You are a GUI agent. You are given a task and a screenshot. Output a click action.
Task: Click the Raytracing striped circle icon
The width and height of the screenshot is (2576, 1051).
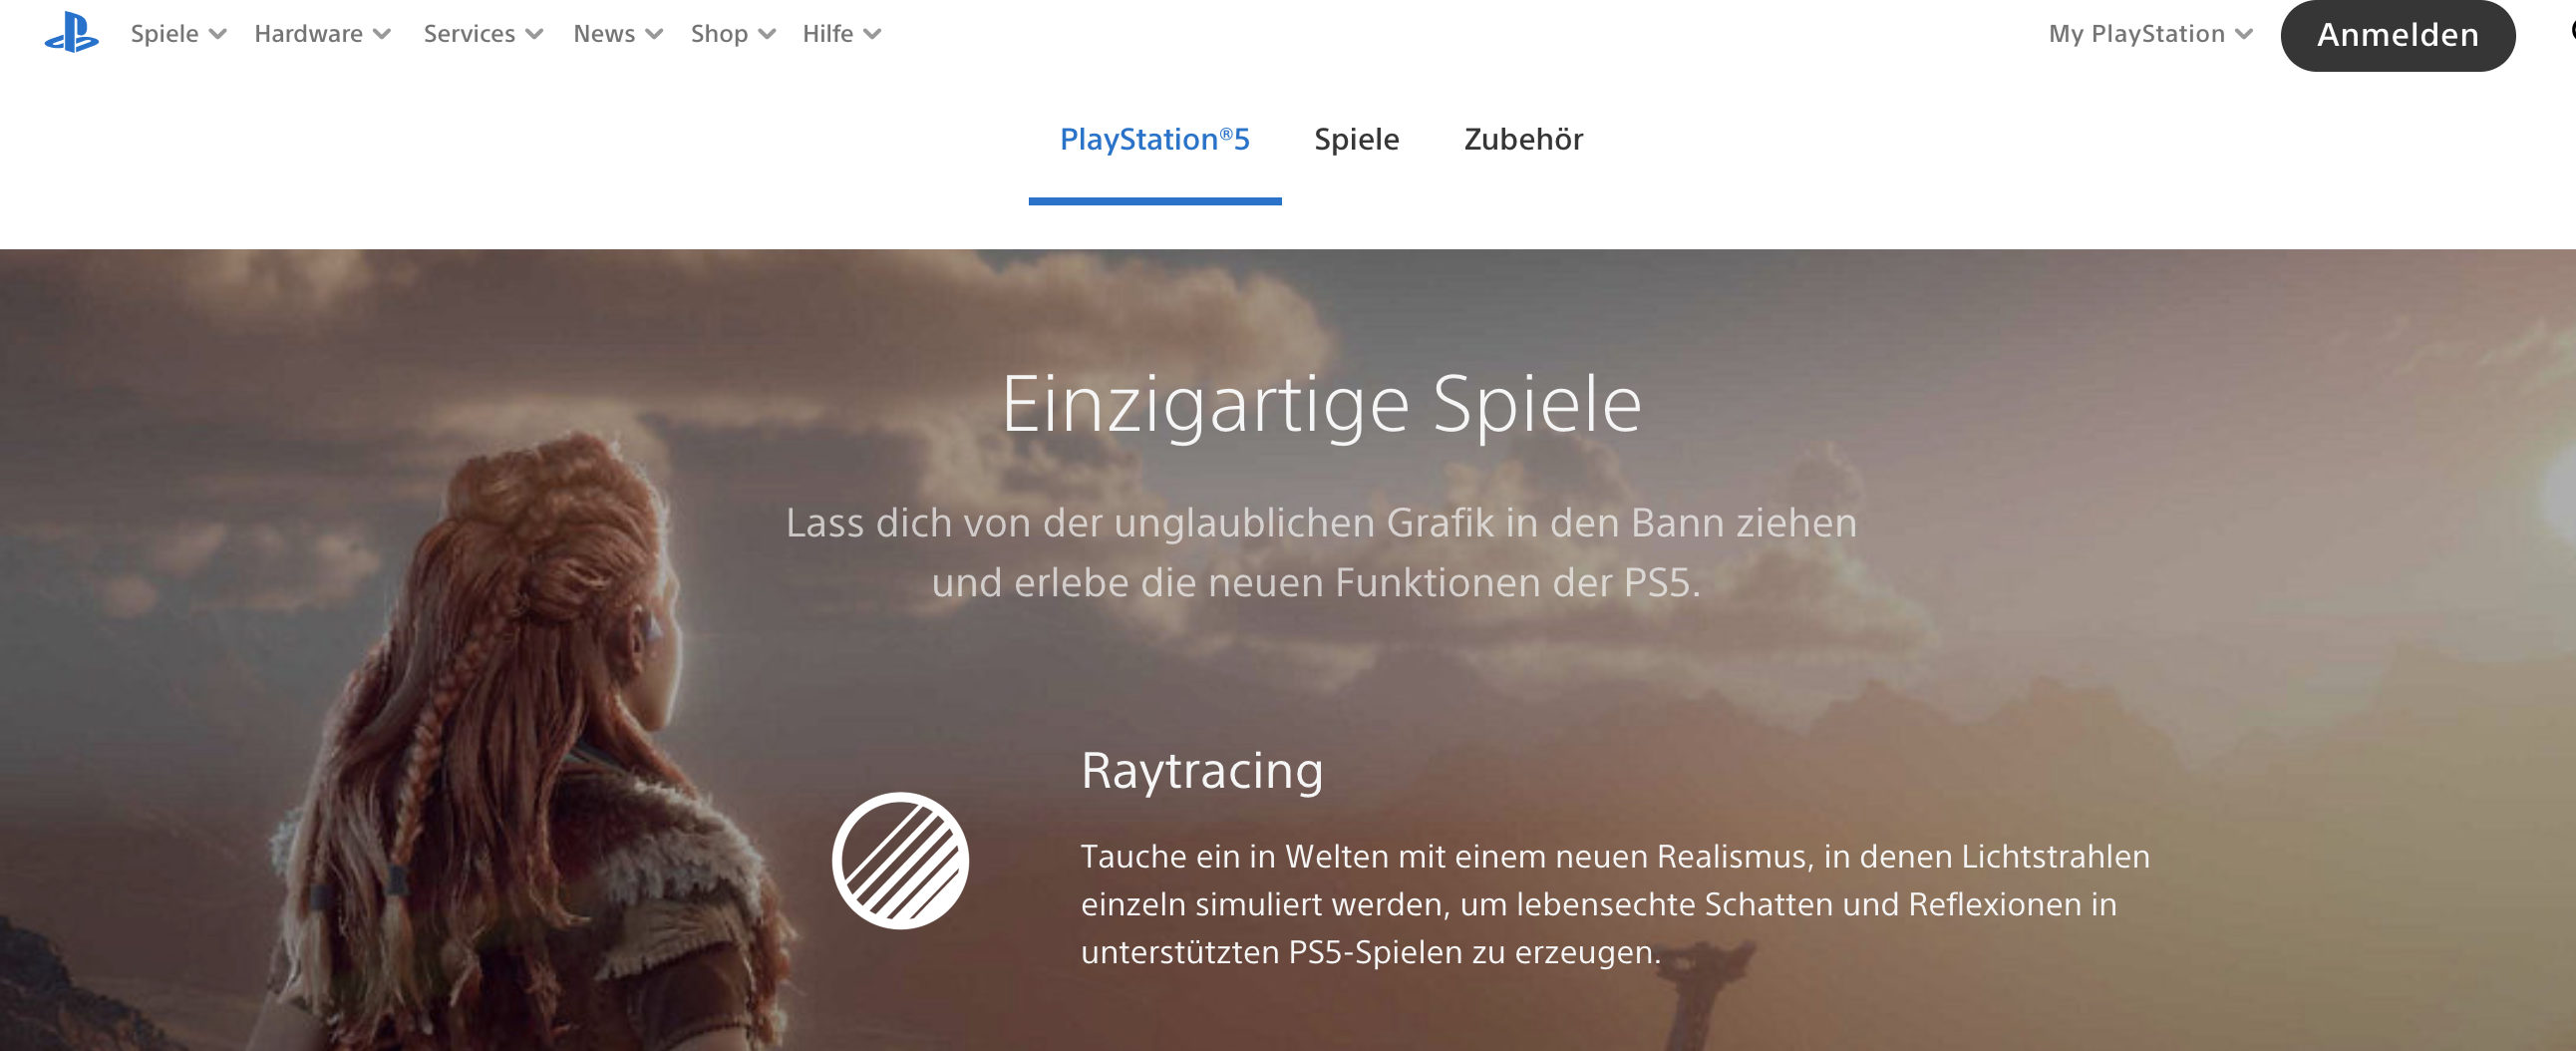pos(900,860)
